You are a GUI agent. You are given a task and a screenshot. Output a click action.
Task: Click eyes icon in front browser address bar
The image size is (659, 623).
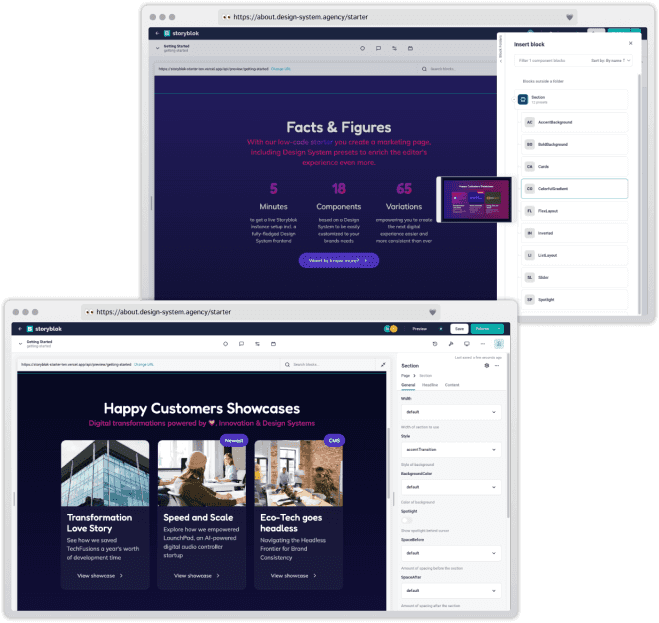pos(89,312)
